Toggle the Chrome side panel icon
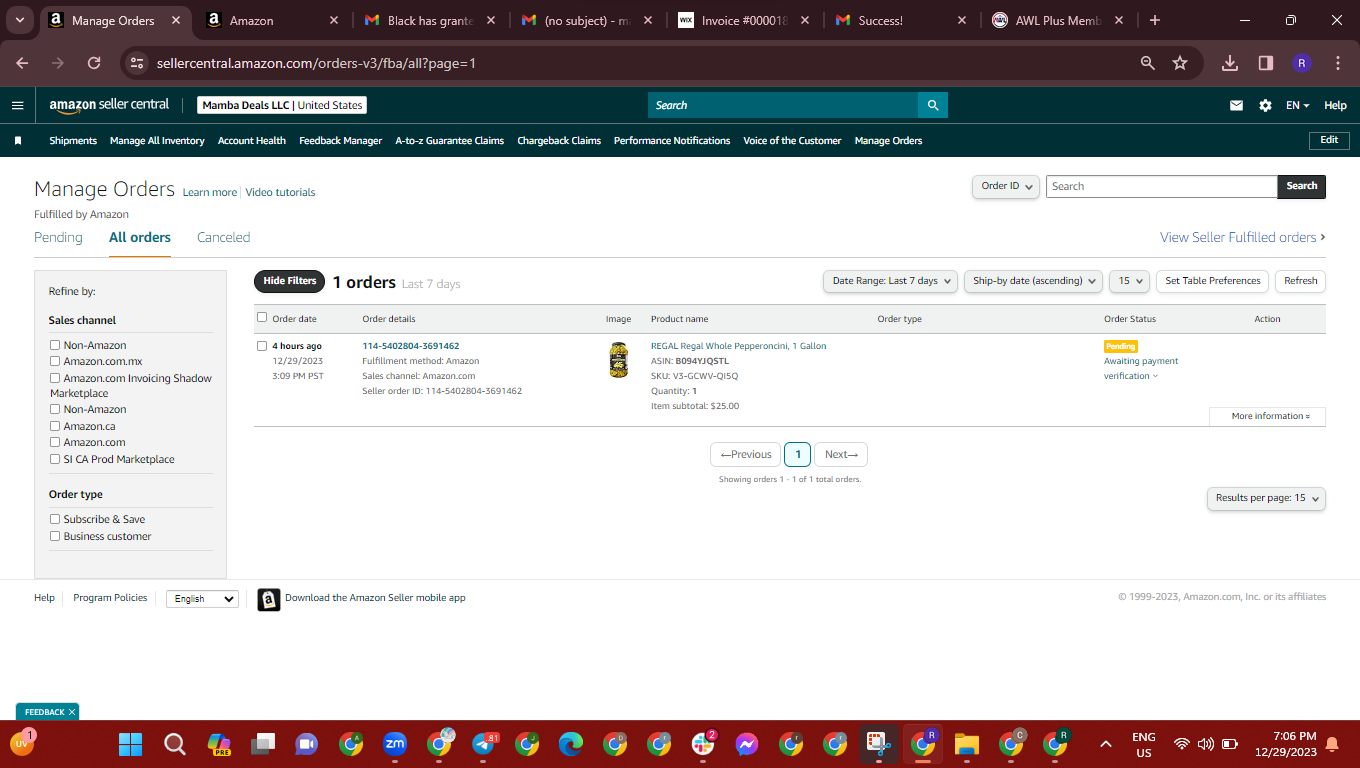Viewport: 1360px width, 768px height. pos(1265,63)
